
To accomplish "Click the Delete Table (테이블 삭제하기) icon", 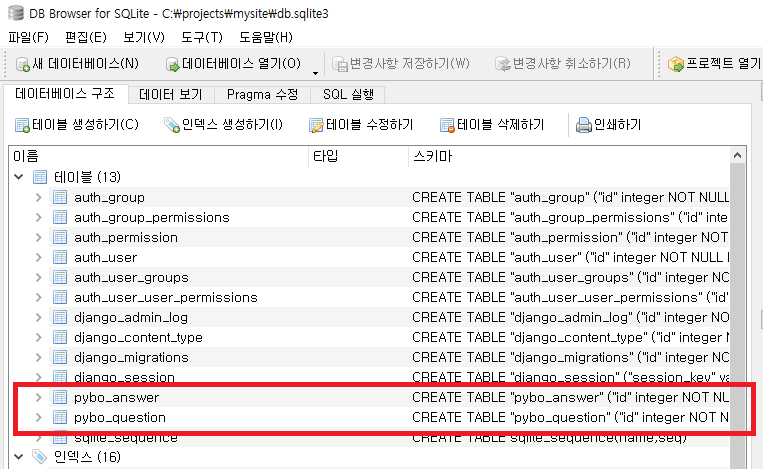I will (447, 125).
